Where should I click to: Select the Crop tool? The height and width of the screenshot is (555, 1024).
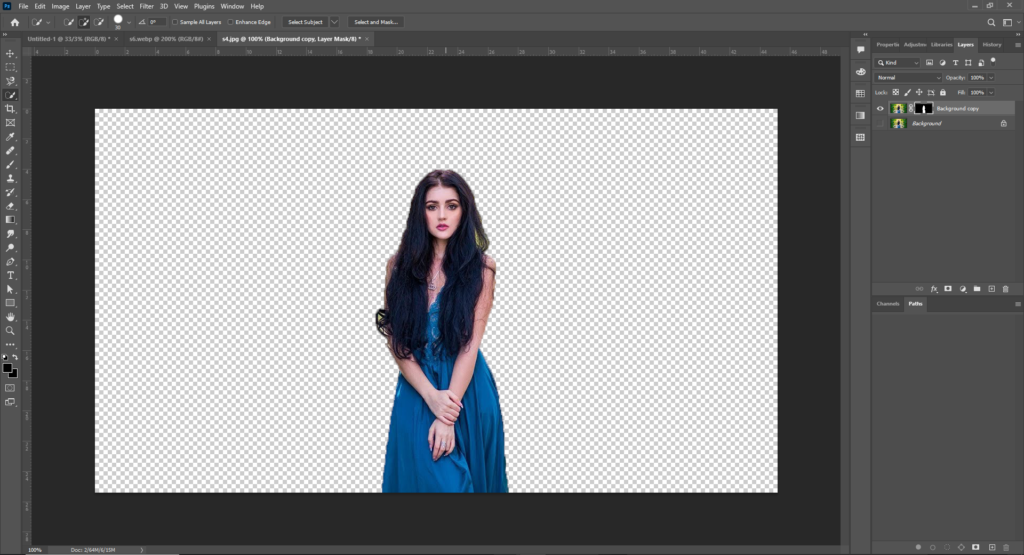click(x=11, y=109)
